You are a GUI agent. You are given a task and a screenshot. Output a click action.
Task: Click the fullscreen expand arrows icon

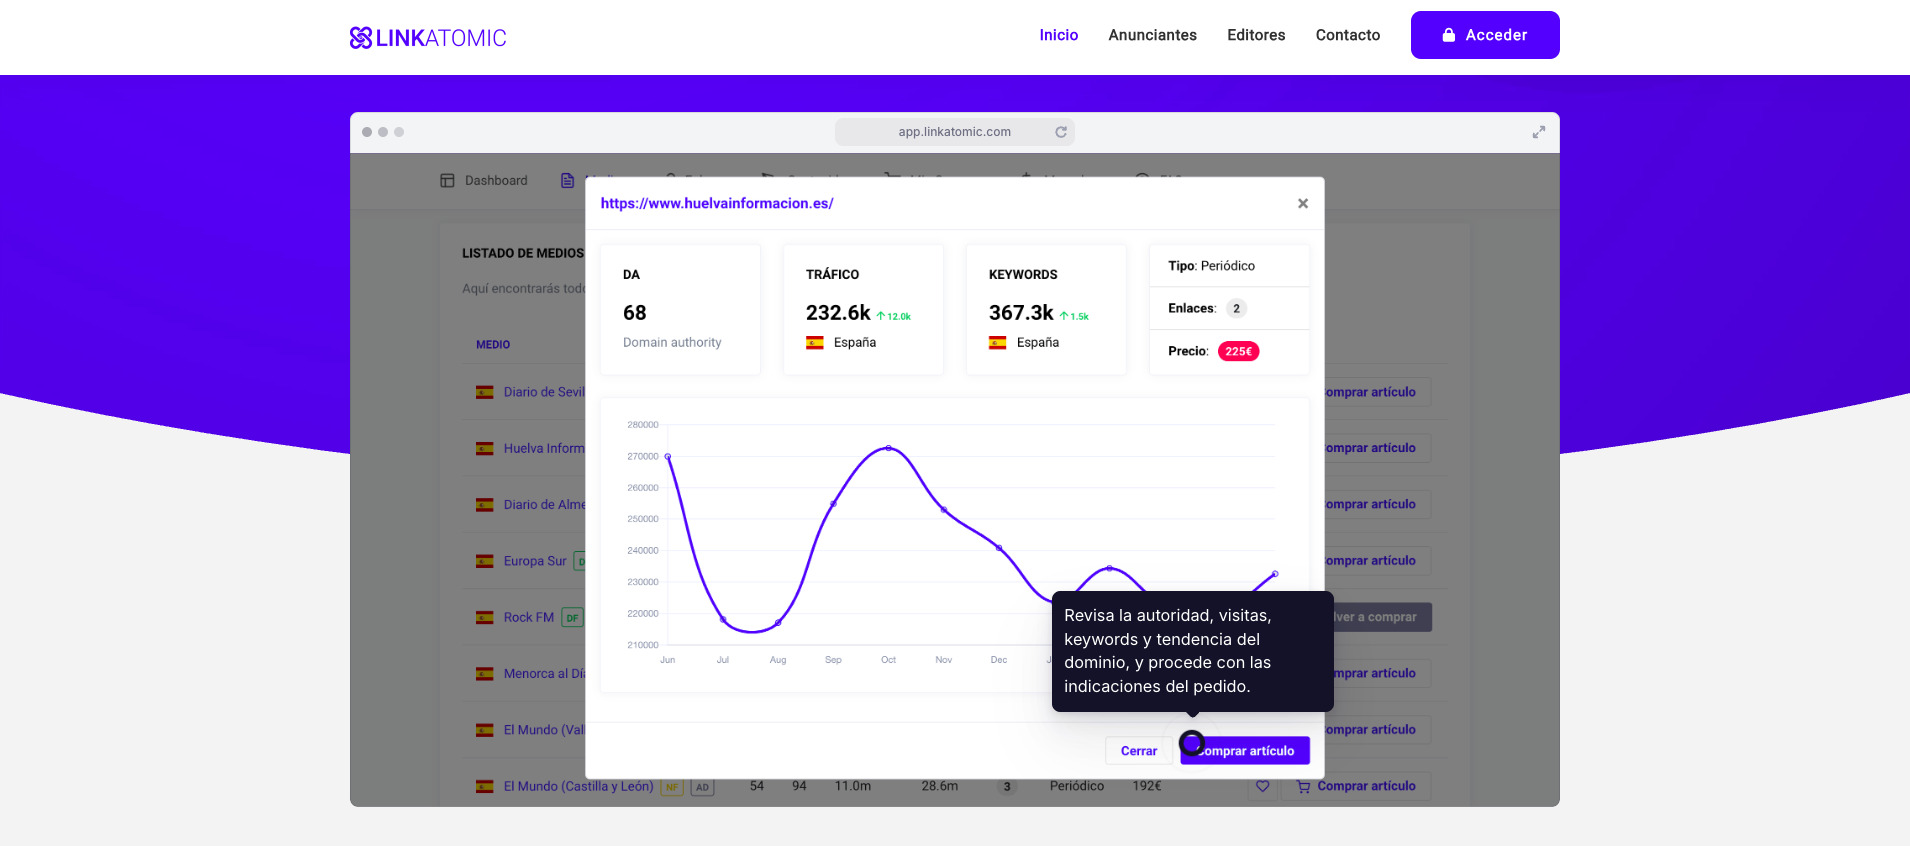coord(1538,132)
